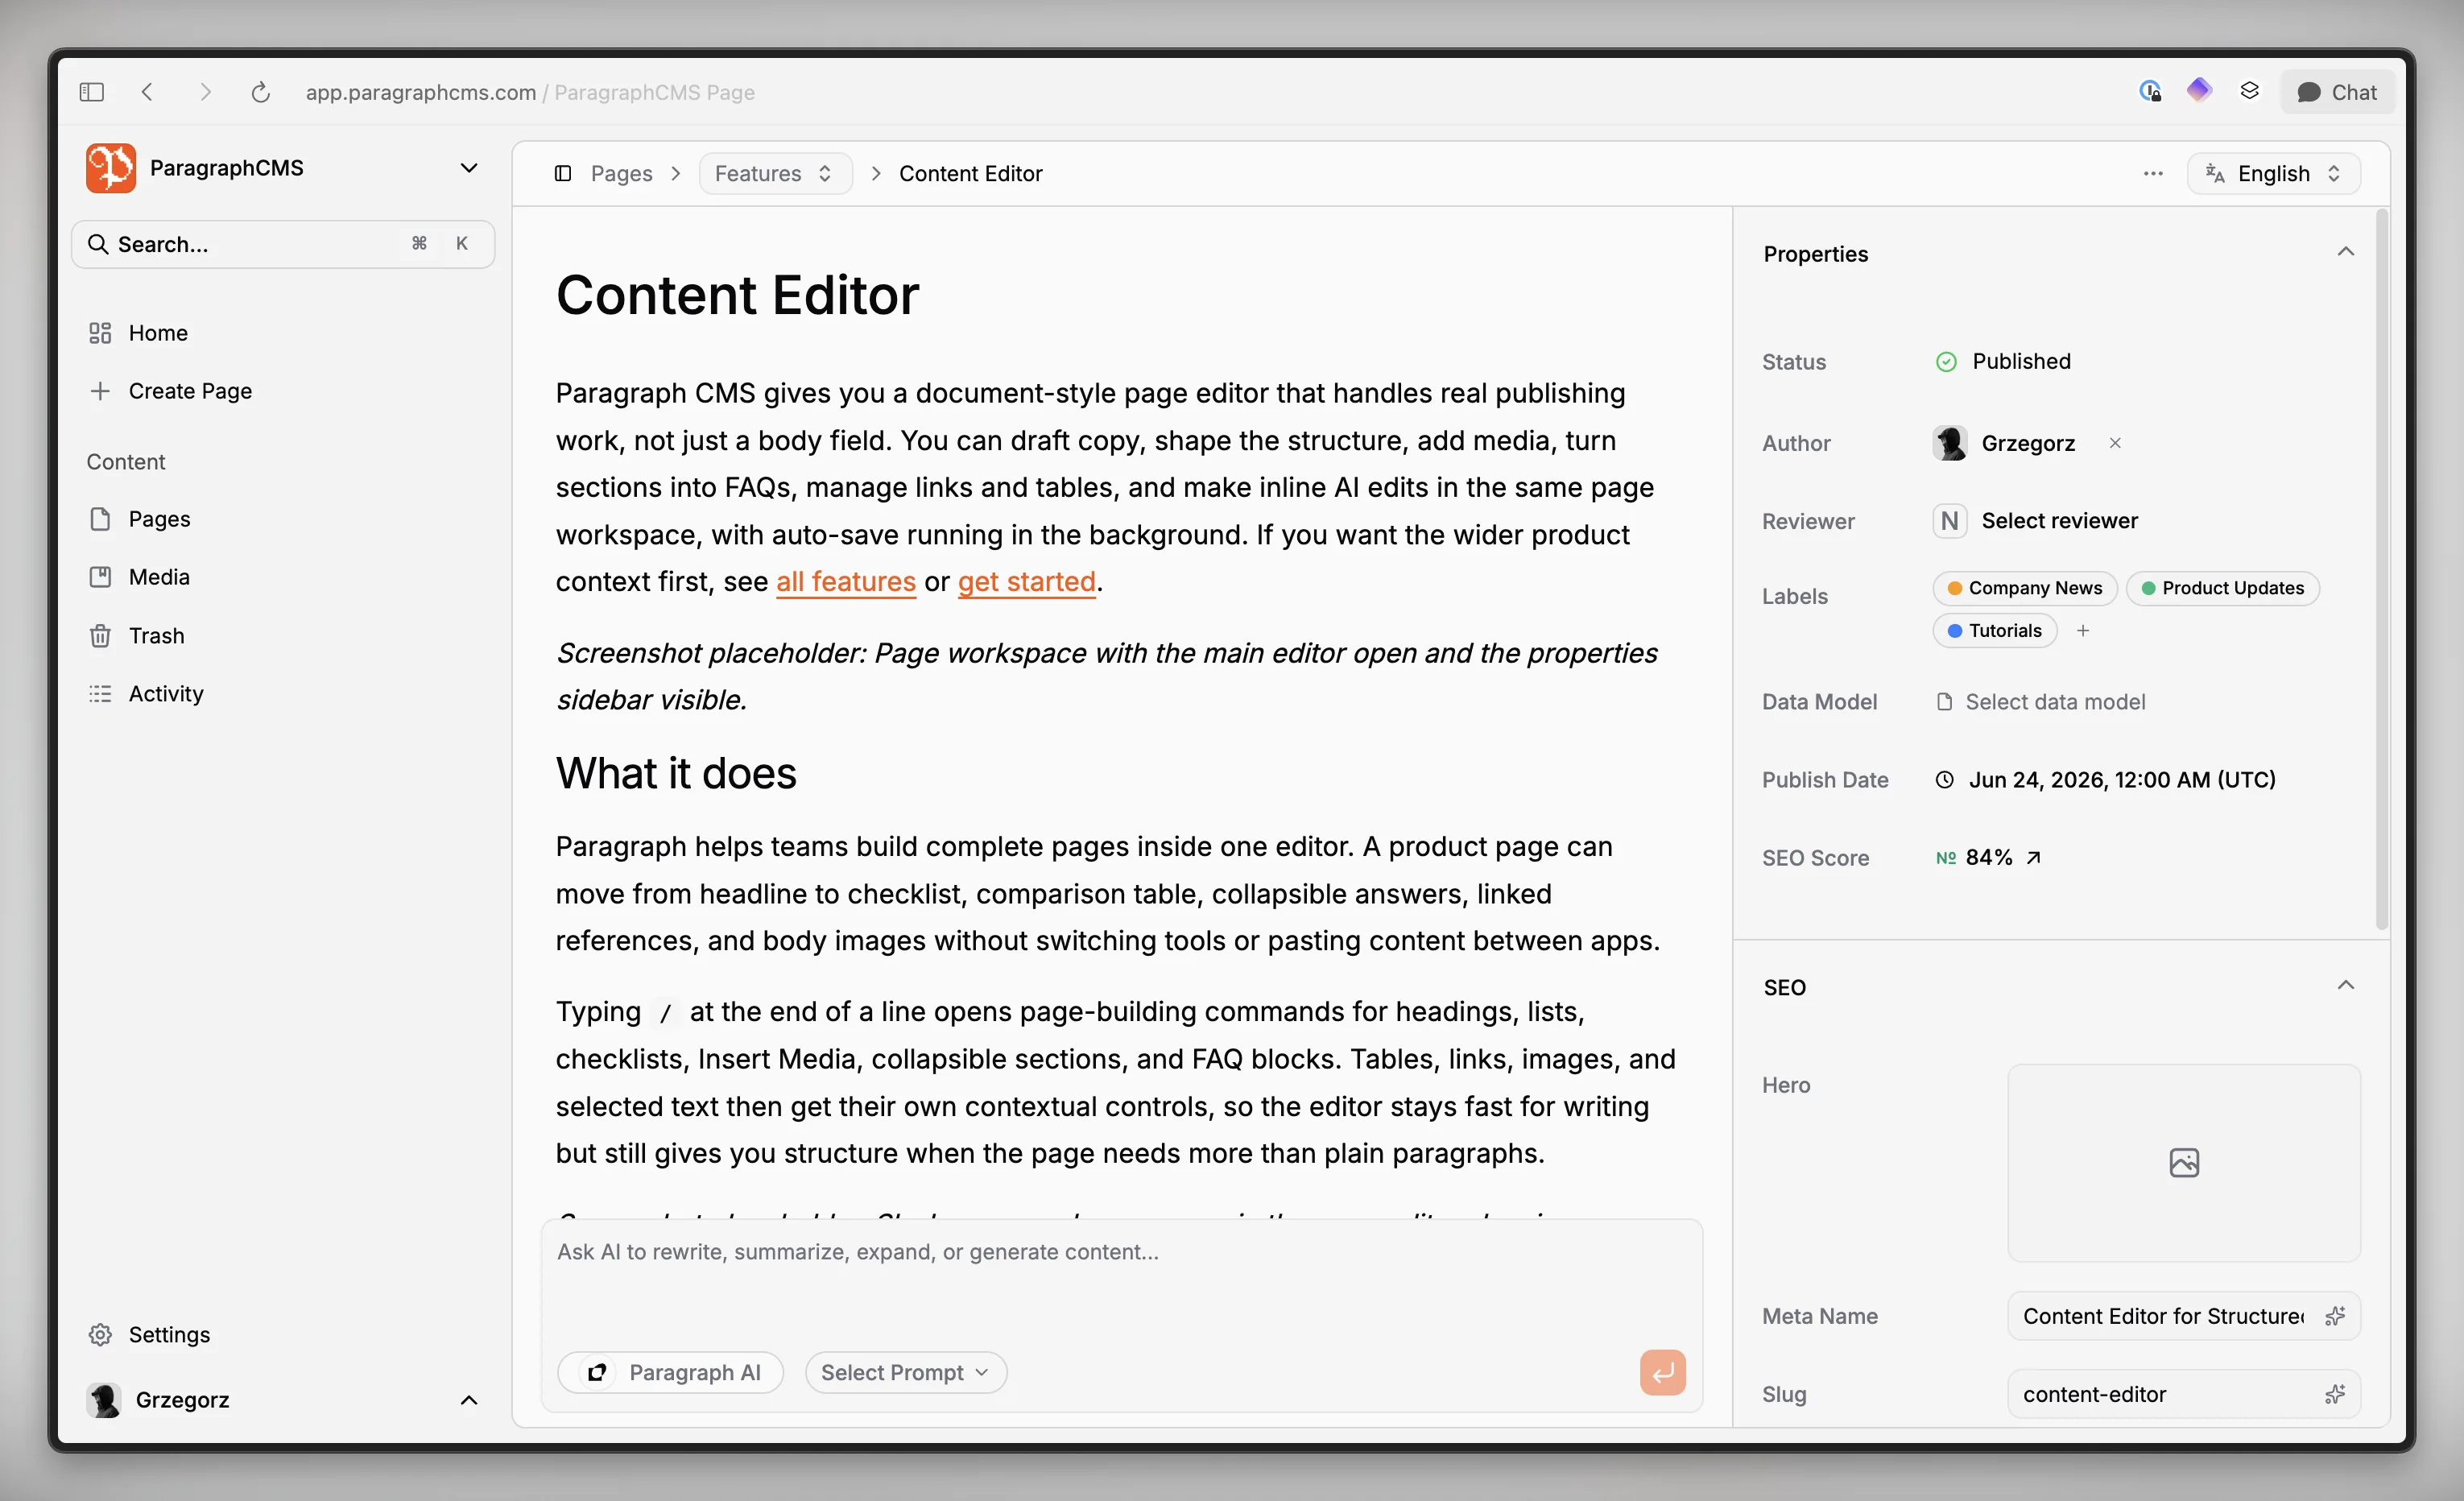
Task: Select the Paragraph AI model button
Action: point(671,1372)
